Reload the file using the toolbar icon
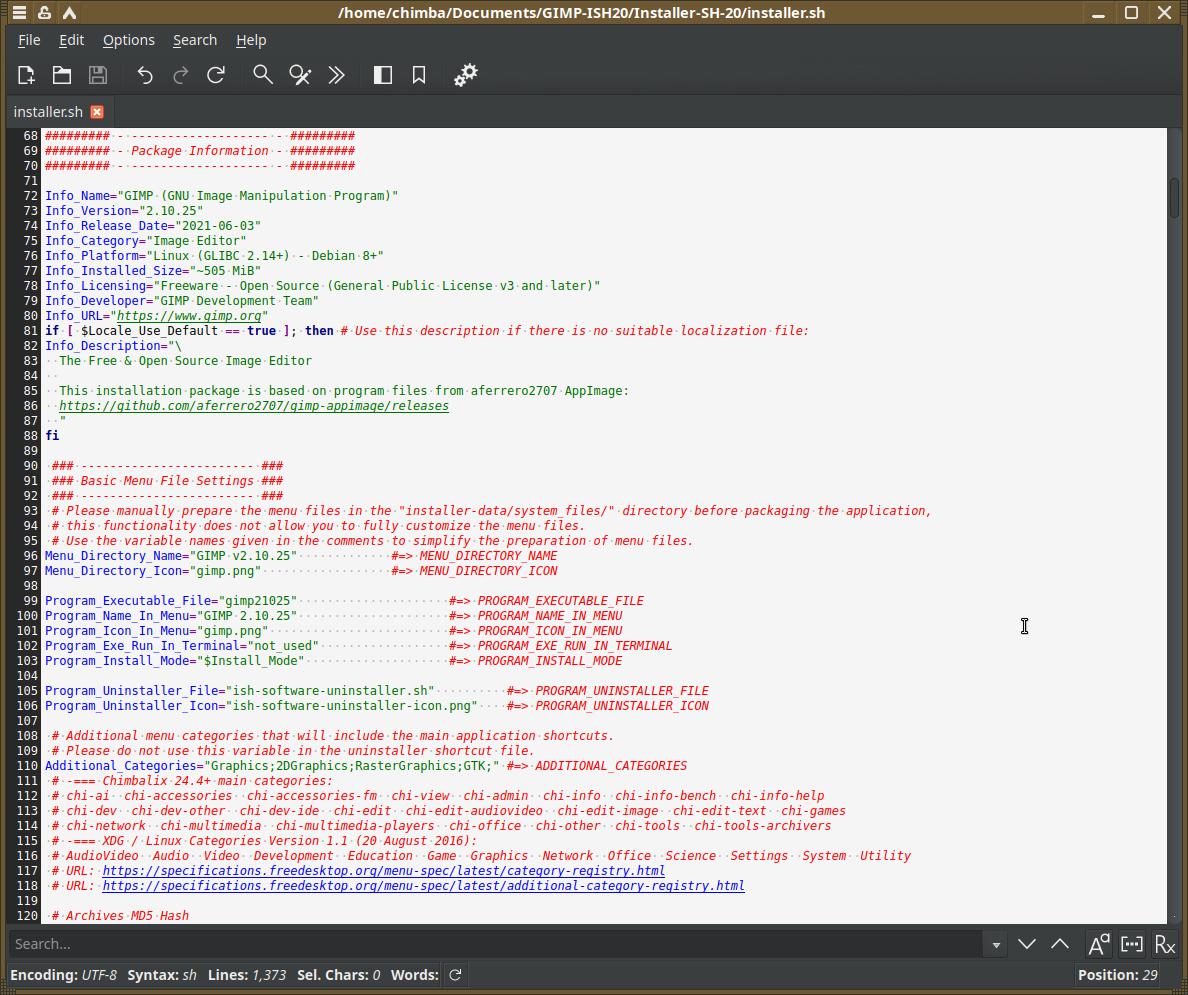This screenshot has width=1188, height=995. pos(216,75)
